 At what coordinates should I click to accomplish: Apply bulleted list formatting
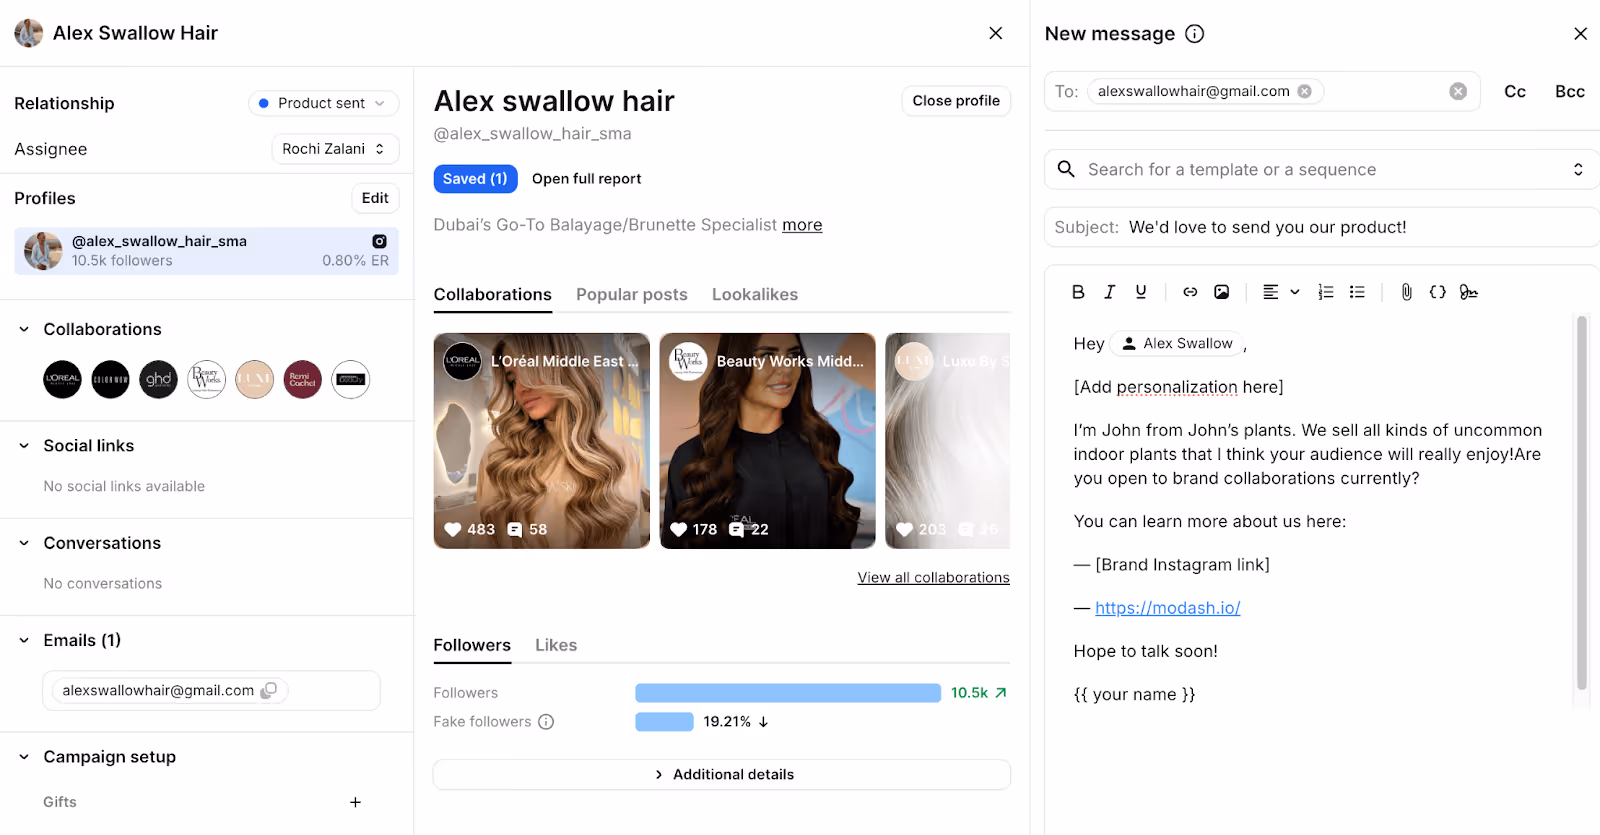[x=1357, y=292]
